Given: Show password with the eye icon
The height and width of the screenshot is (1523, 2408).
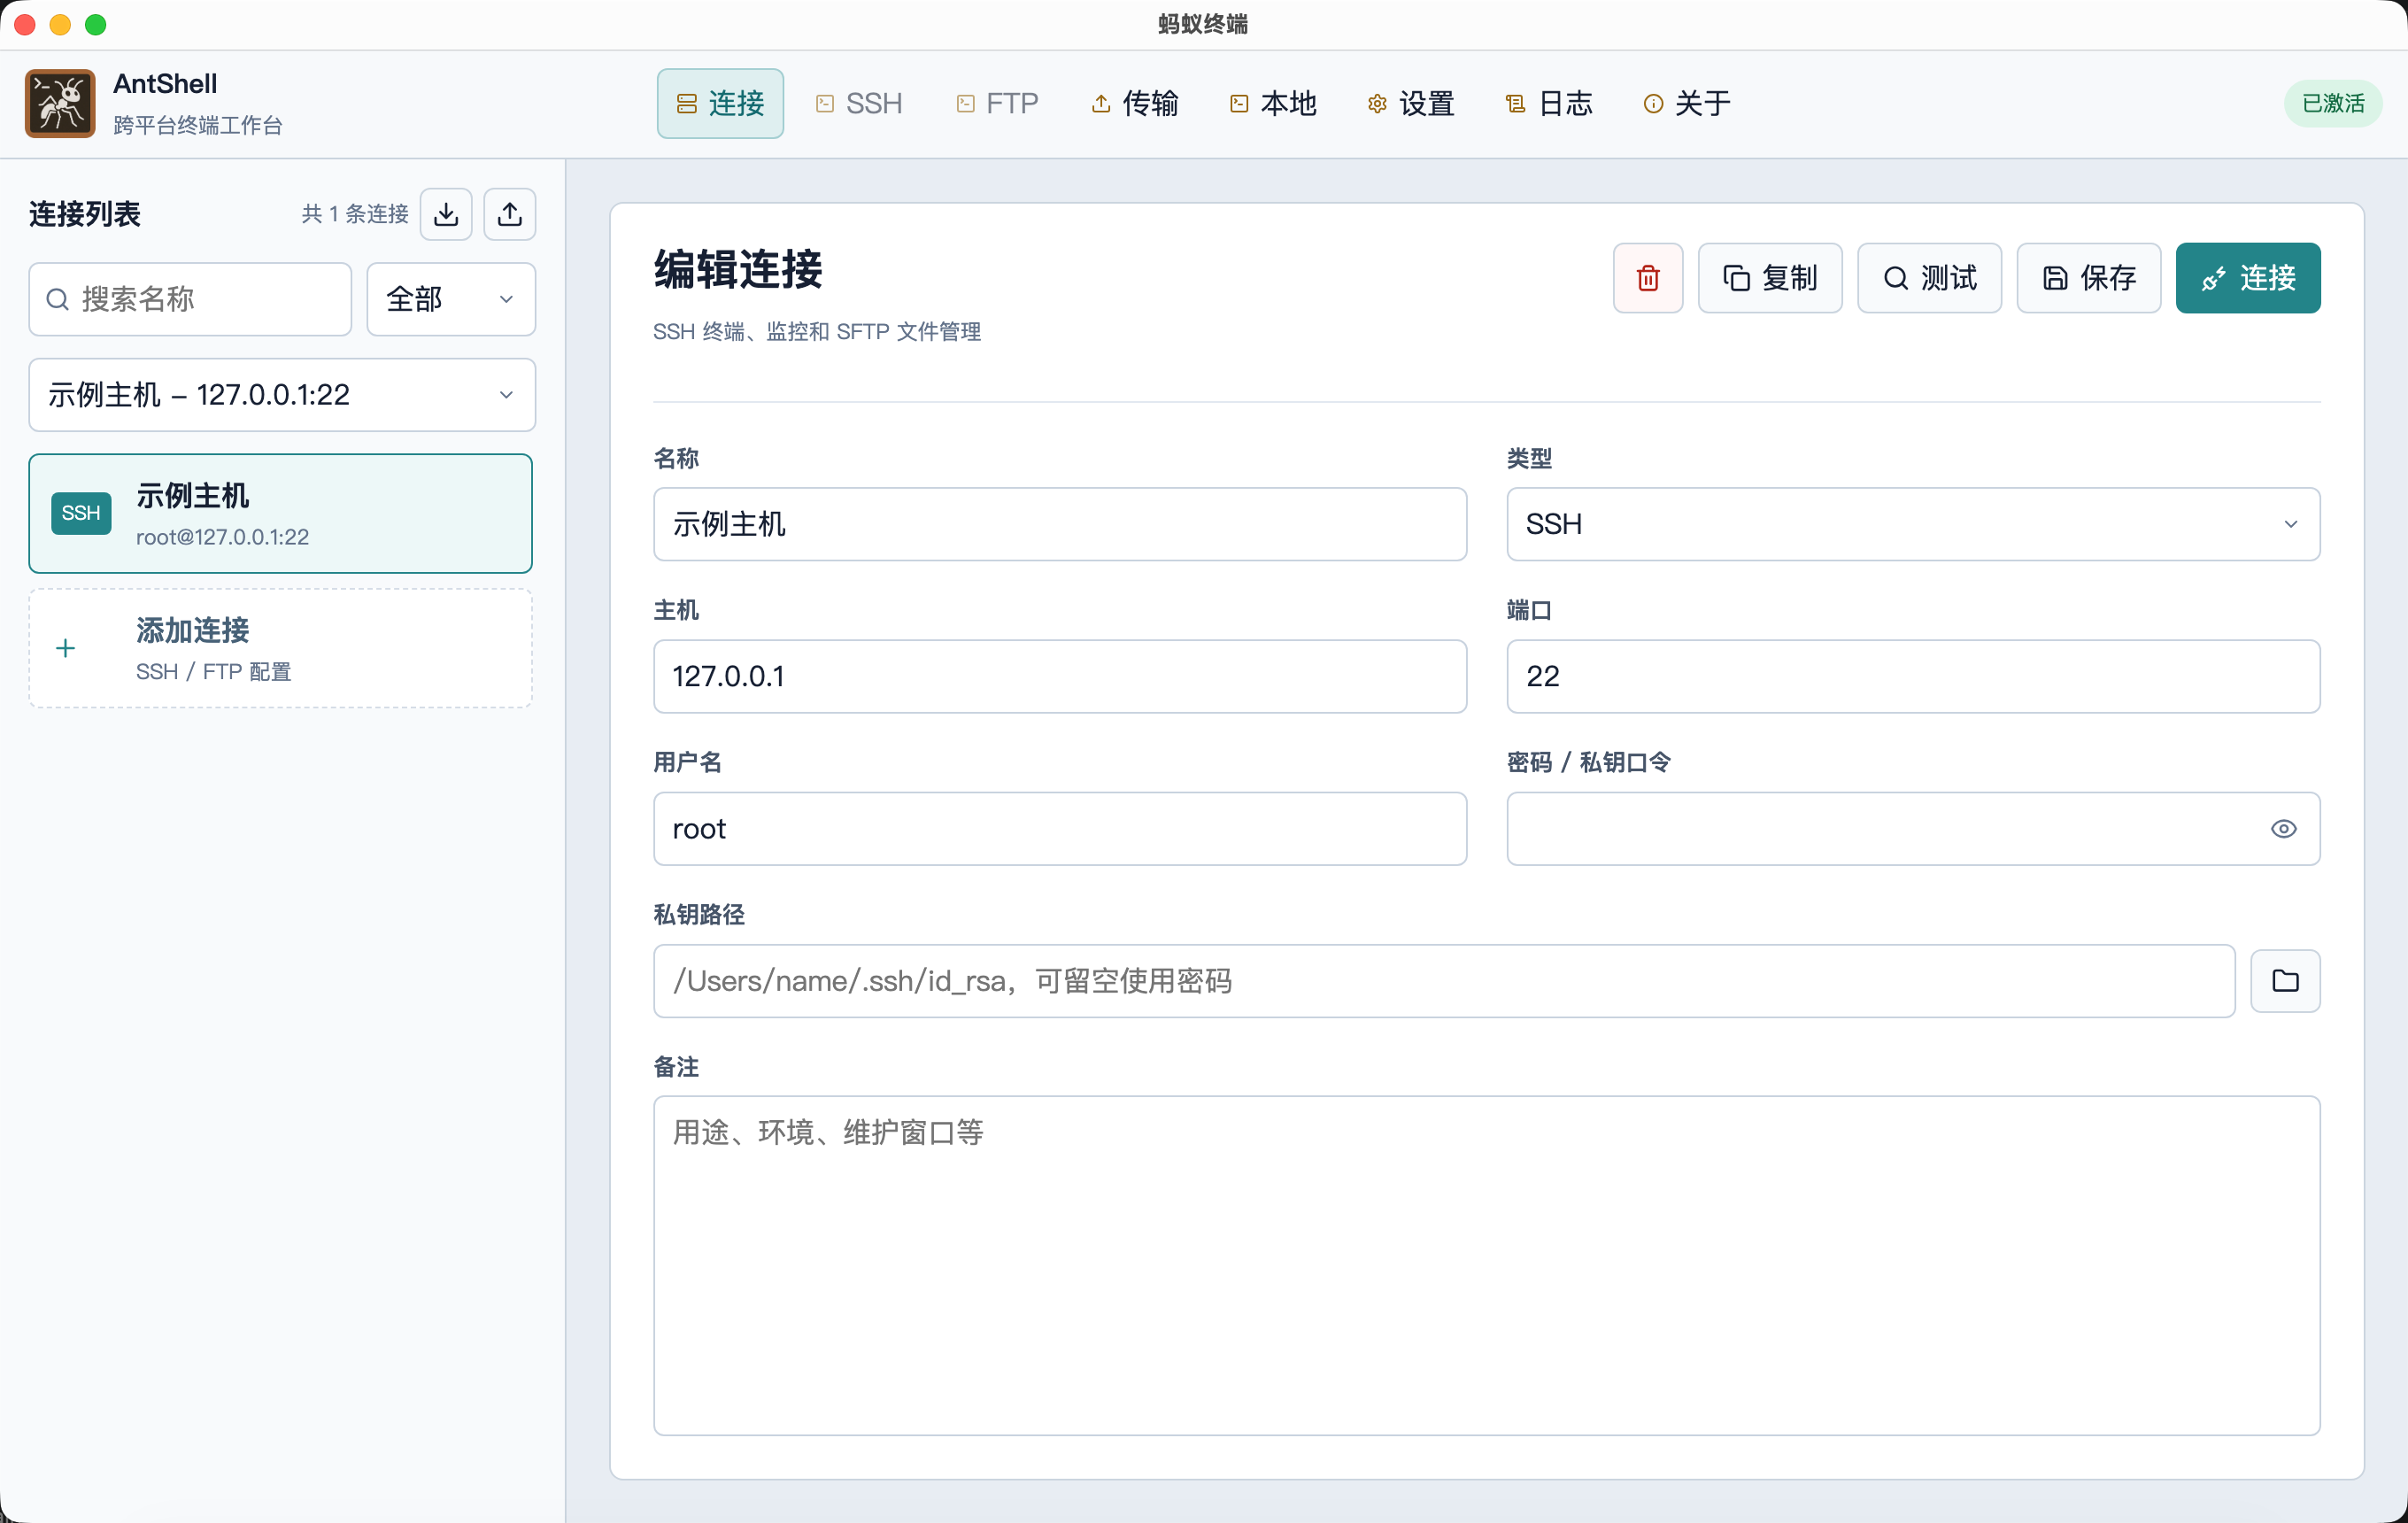Looking at the screenshot, I should [2283, 829].
